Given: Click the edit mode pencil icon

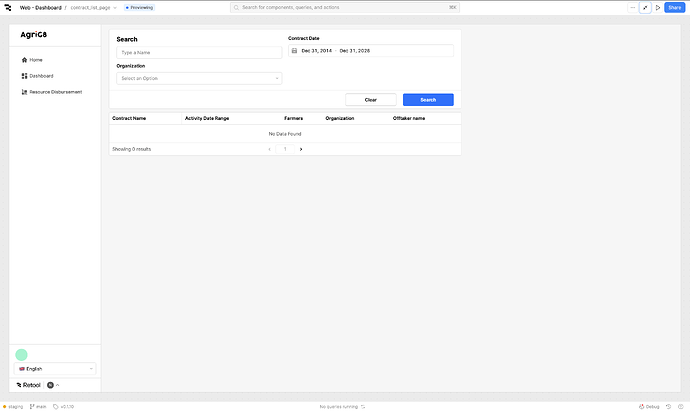Looking at the screenshot, I should pos(645,7).
